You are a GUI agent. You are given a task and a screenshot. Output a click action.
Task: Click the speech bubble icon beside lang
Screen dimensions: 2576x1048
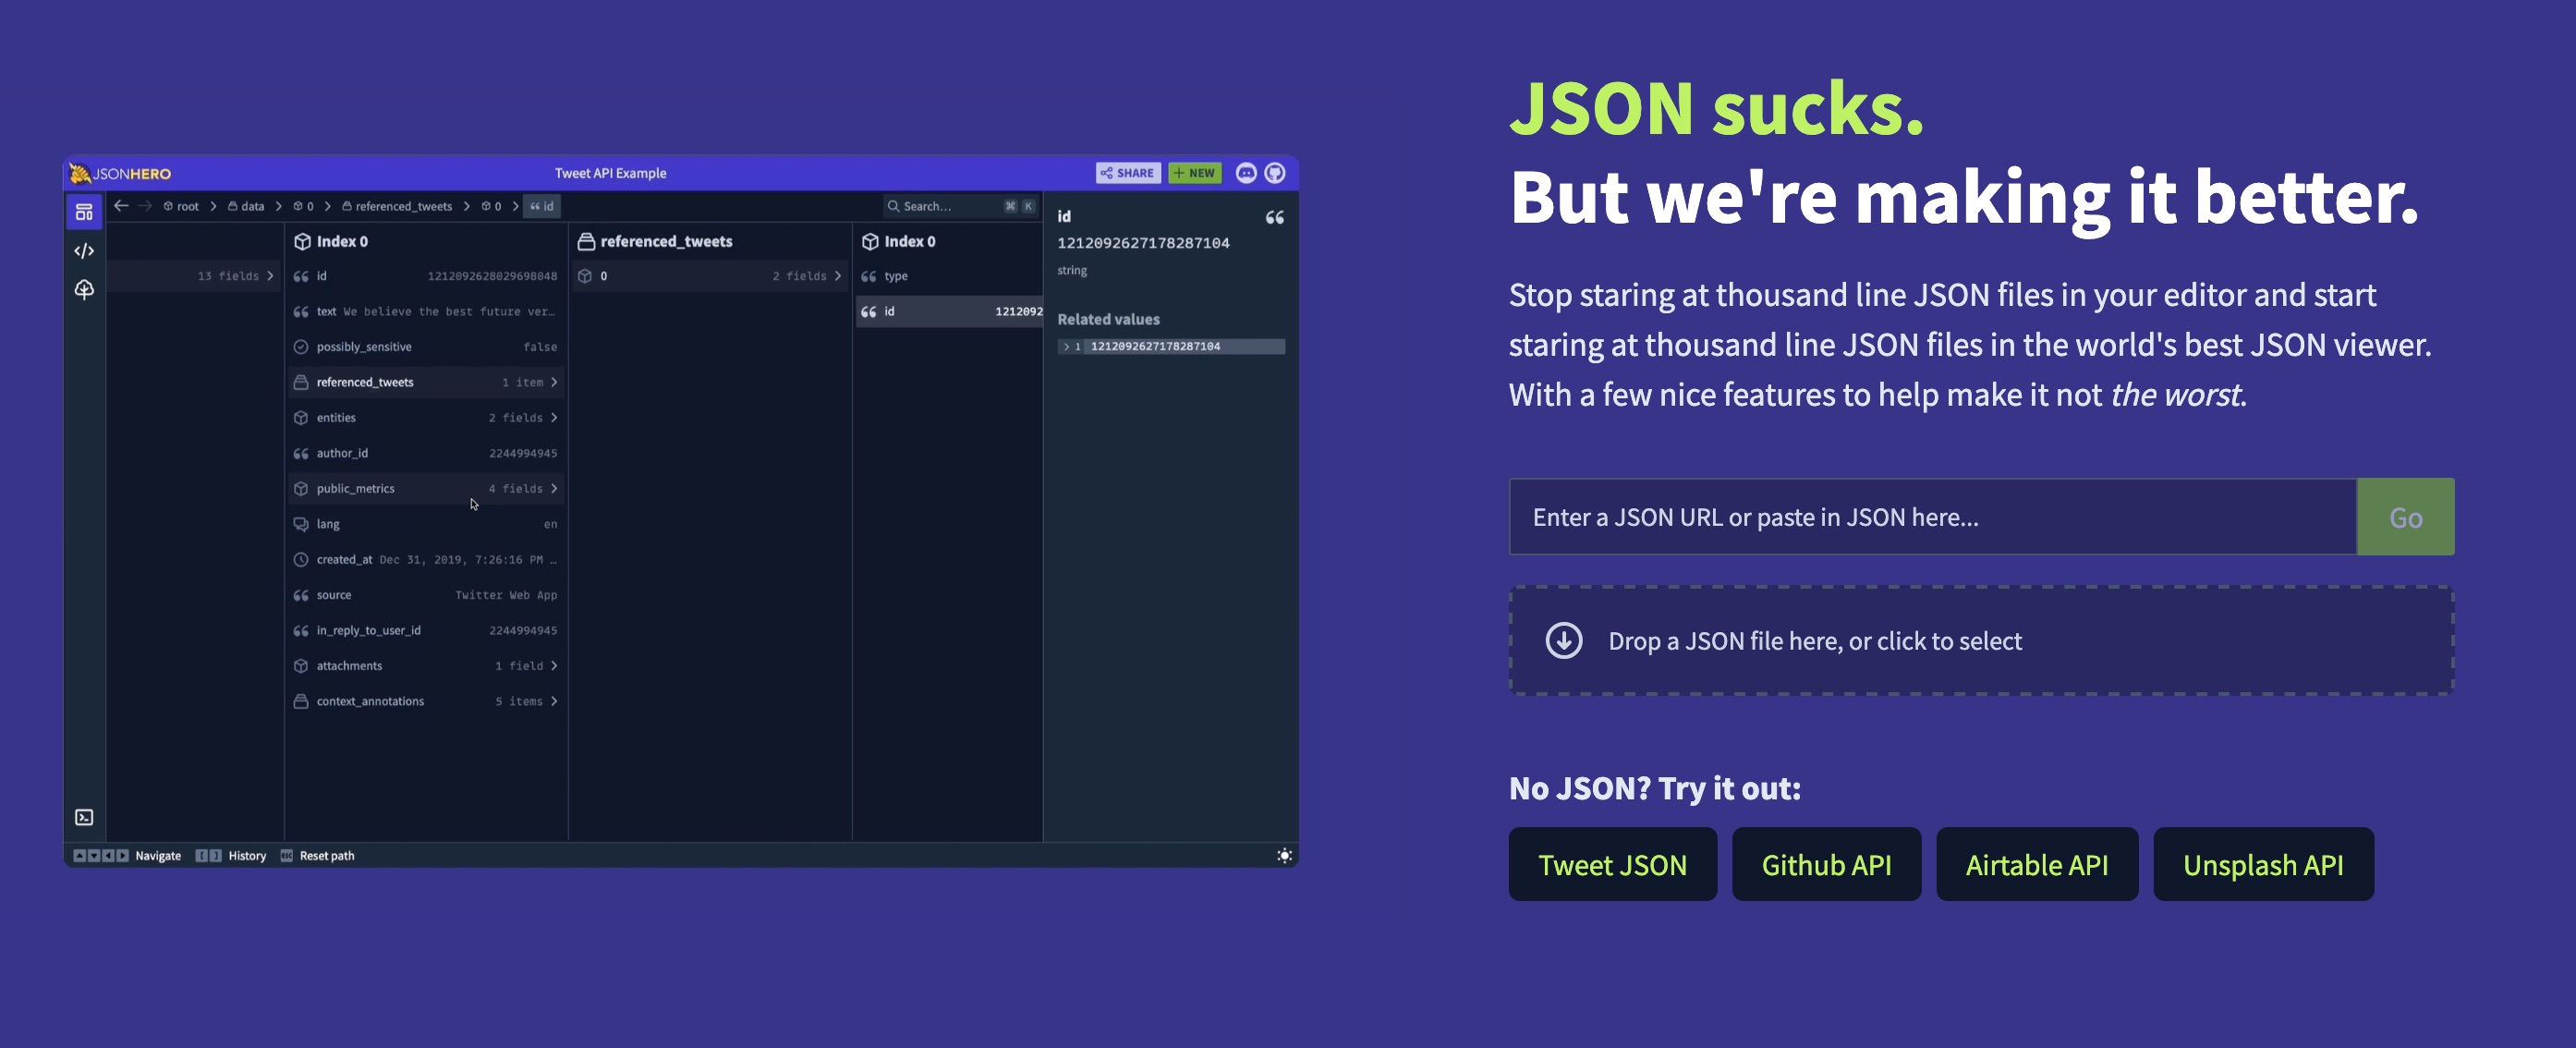[x=300, y=524]
